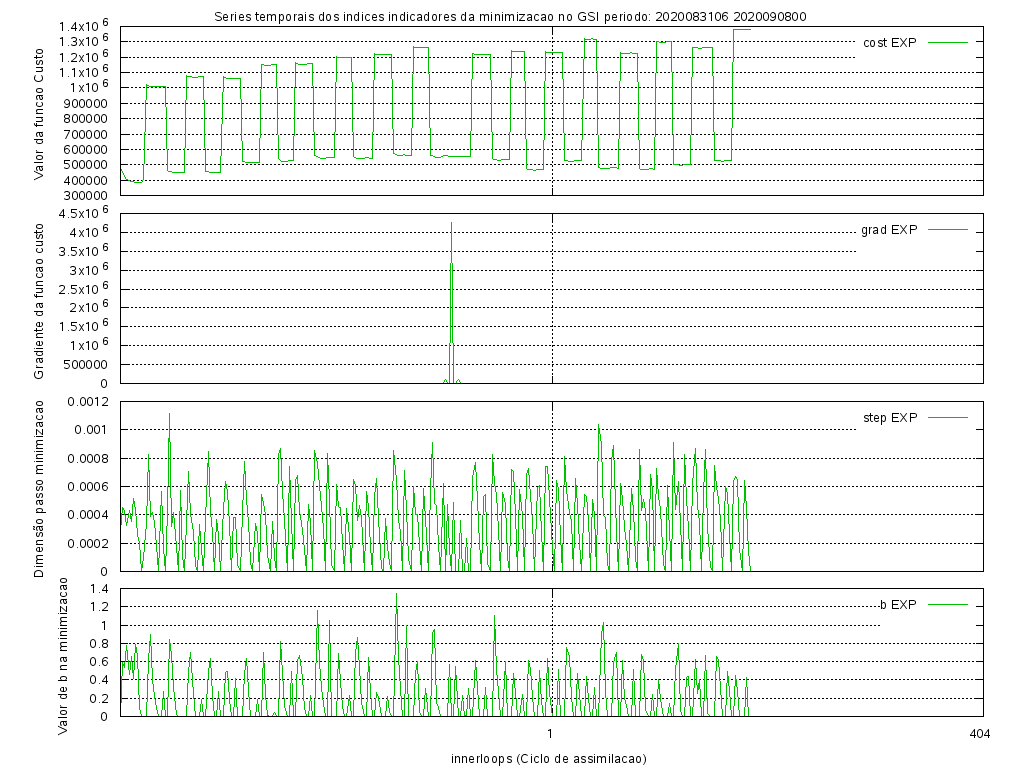
Task: Select the 'b EXP' legend label
Action: [898, 605]
